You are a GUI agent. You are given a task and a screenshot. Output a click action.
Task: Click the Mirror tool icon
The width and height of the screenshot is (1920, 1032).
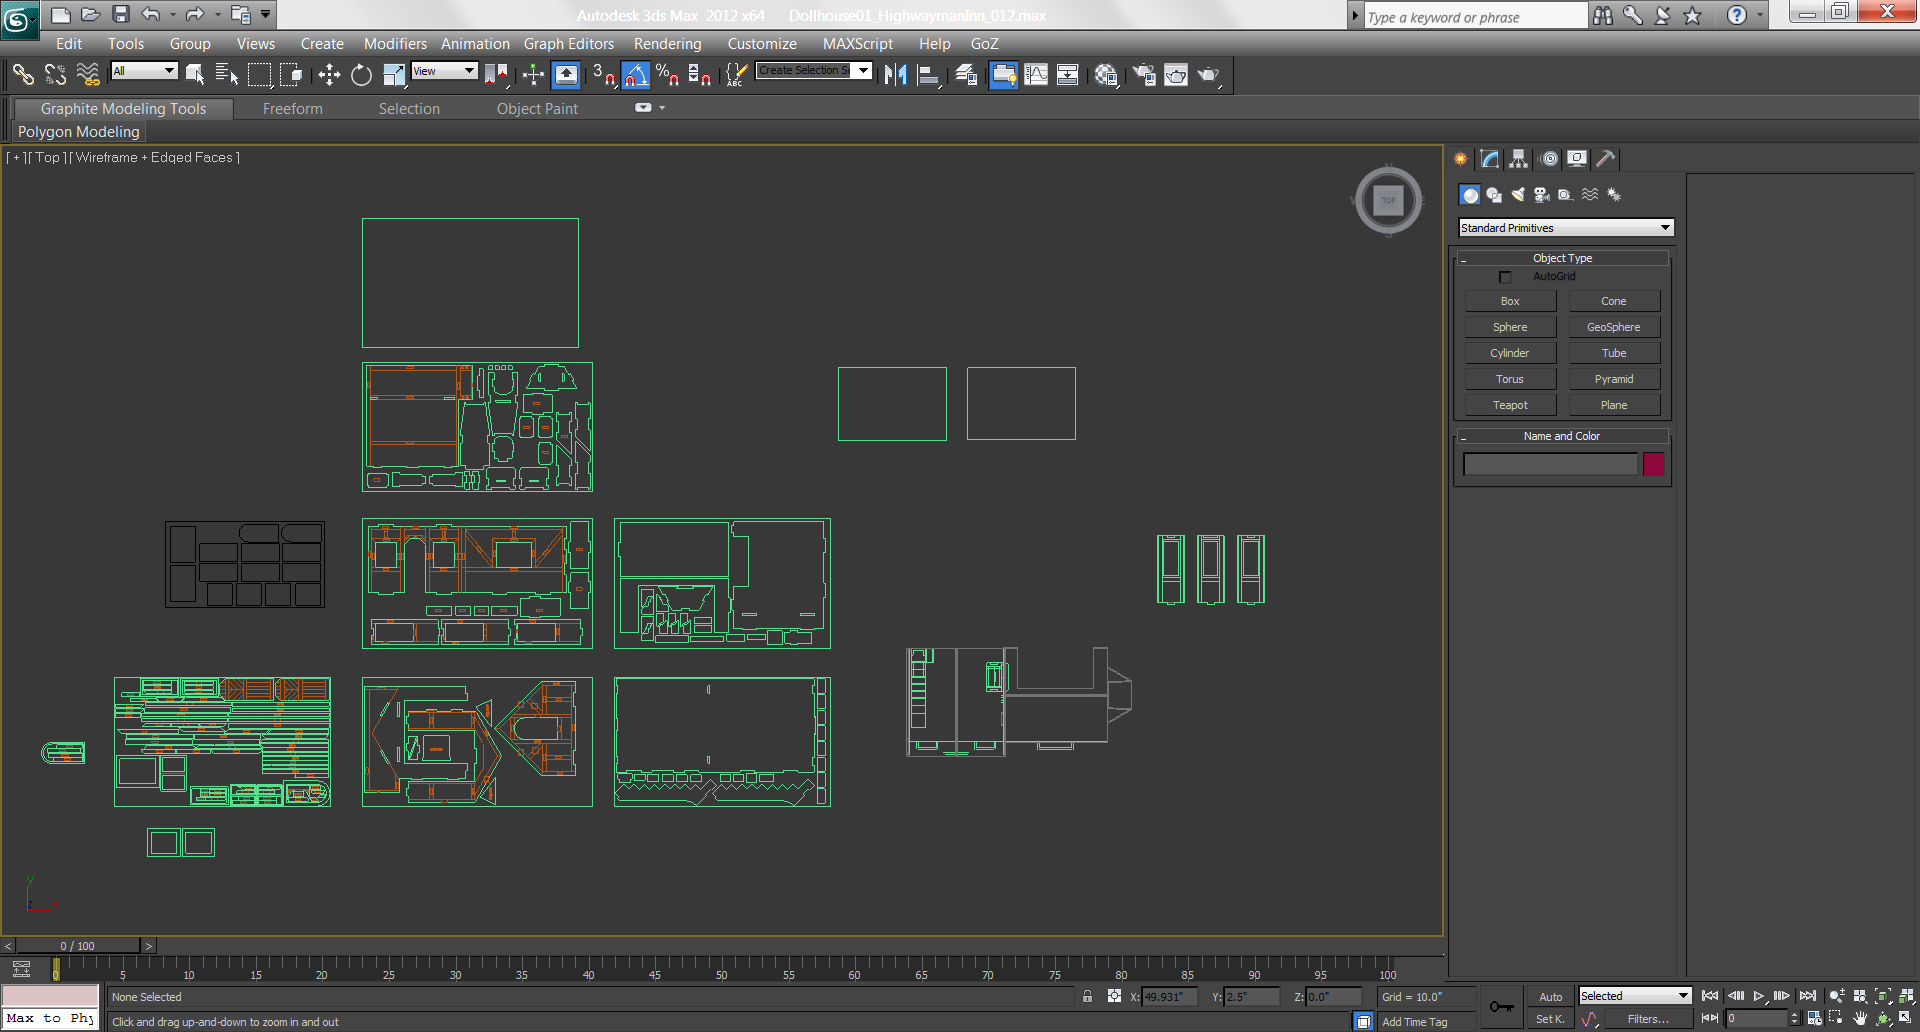pos(896,75)
